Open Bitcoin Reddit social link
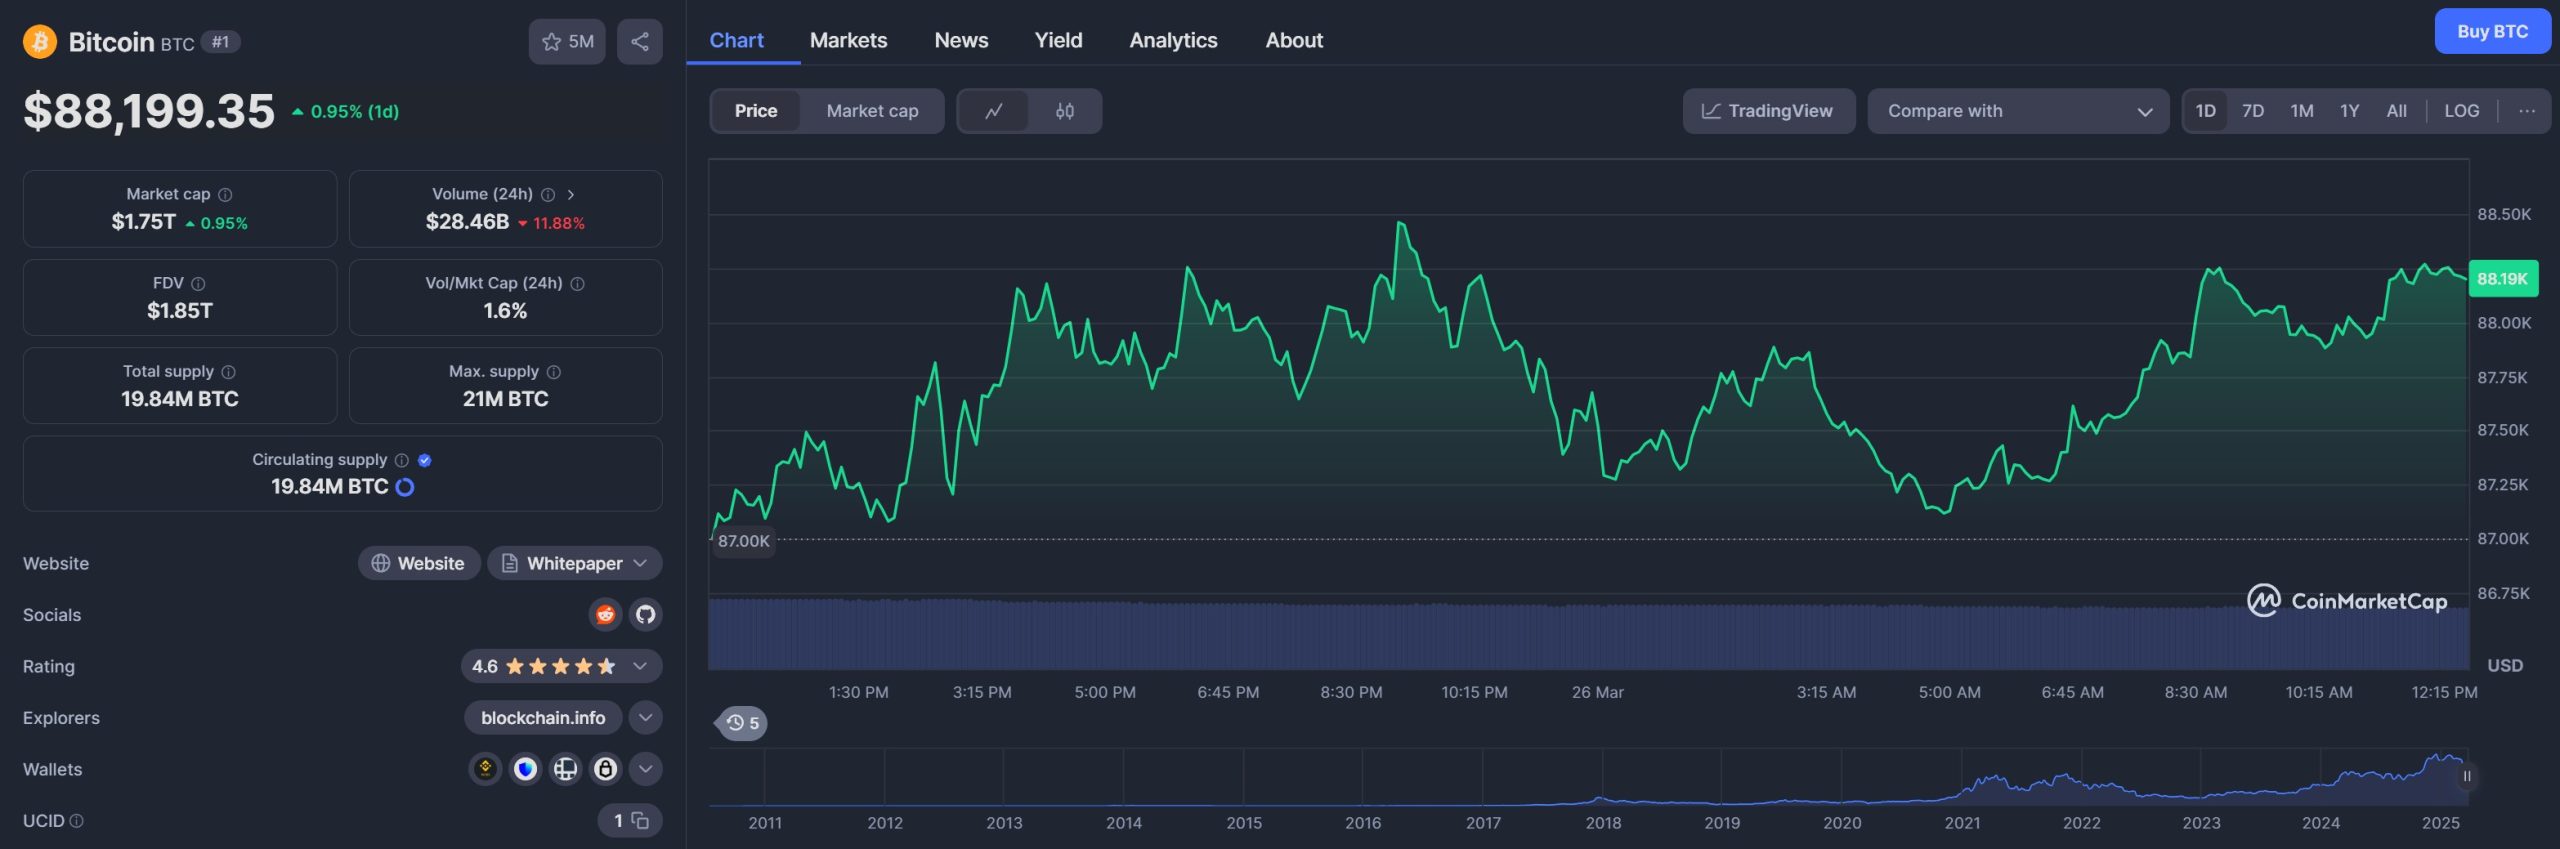 [605, 614]
